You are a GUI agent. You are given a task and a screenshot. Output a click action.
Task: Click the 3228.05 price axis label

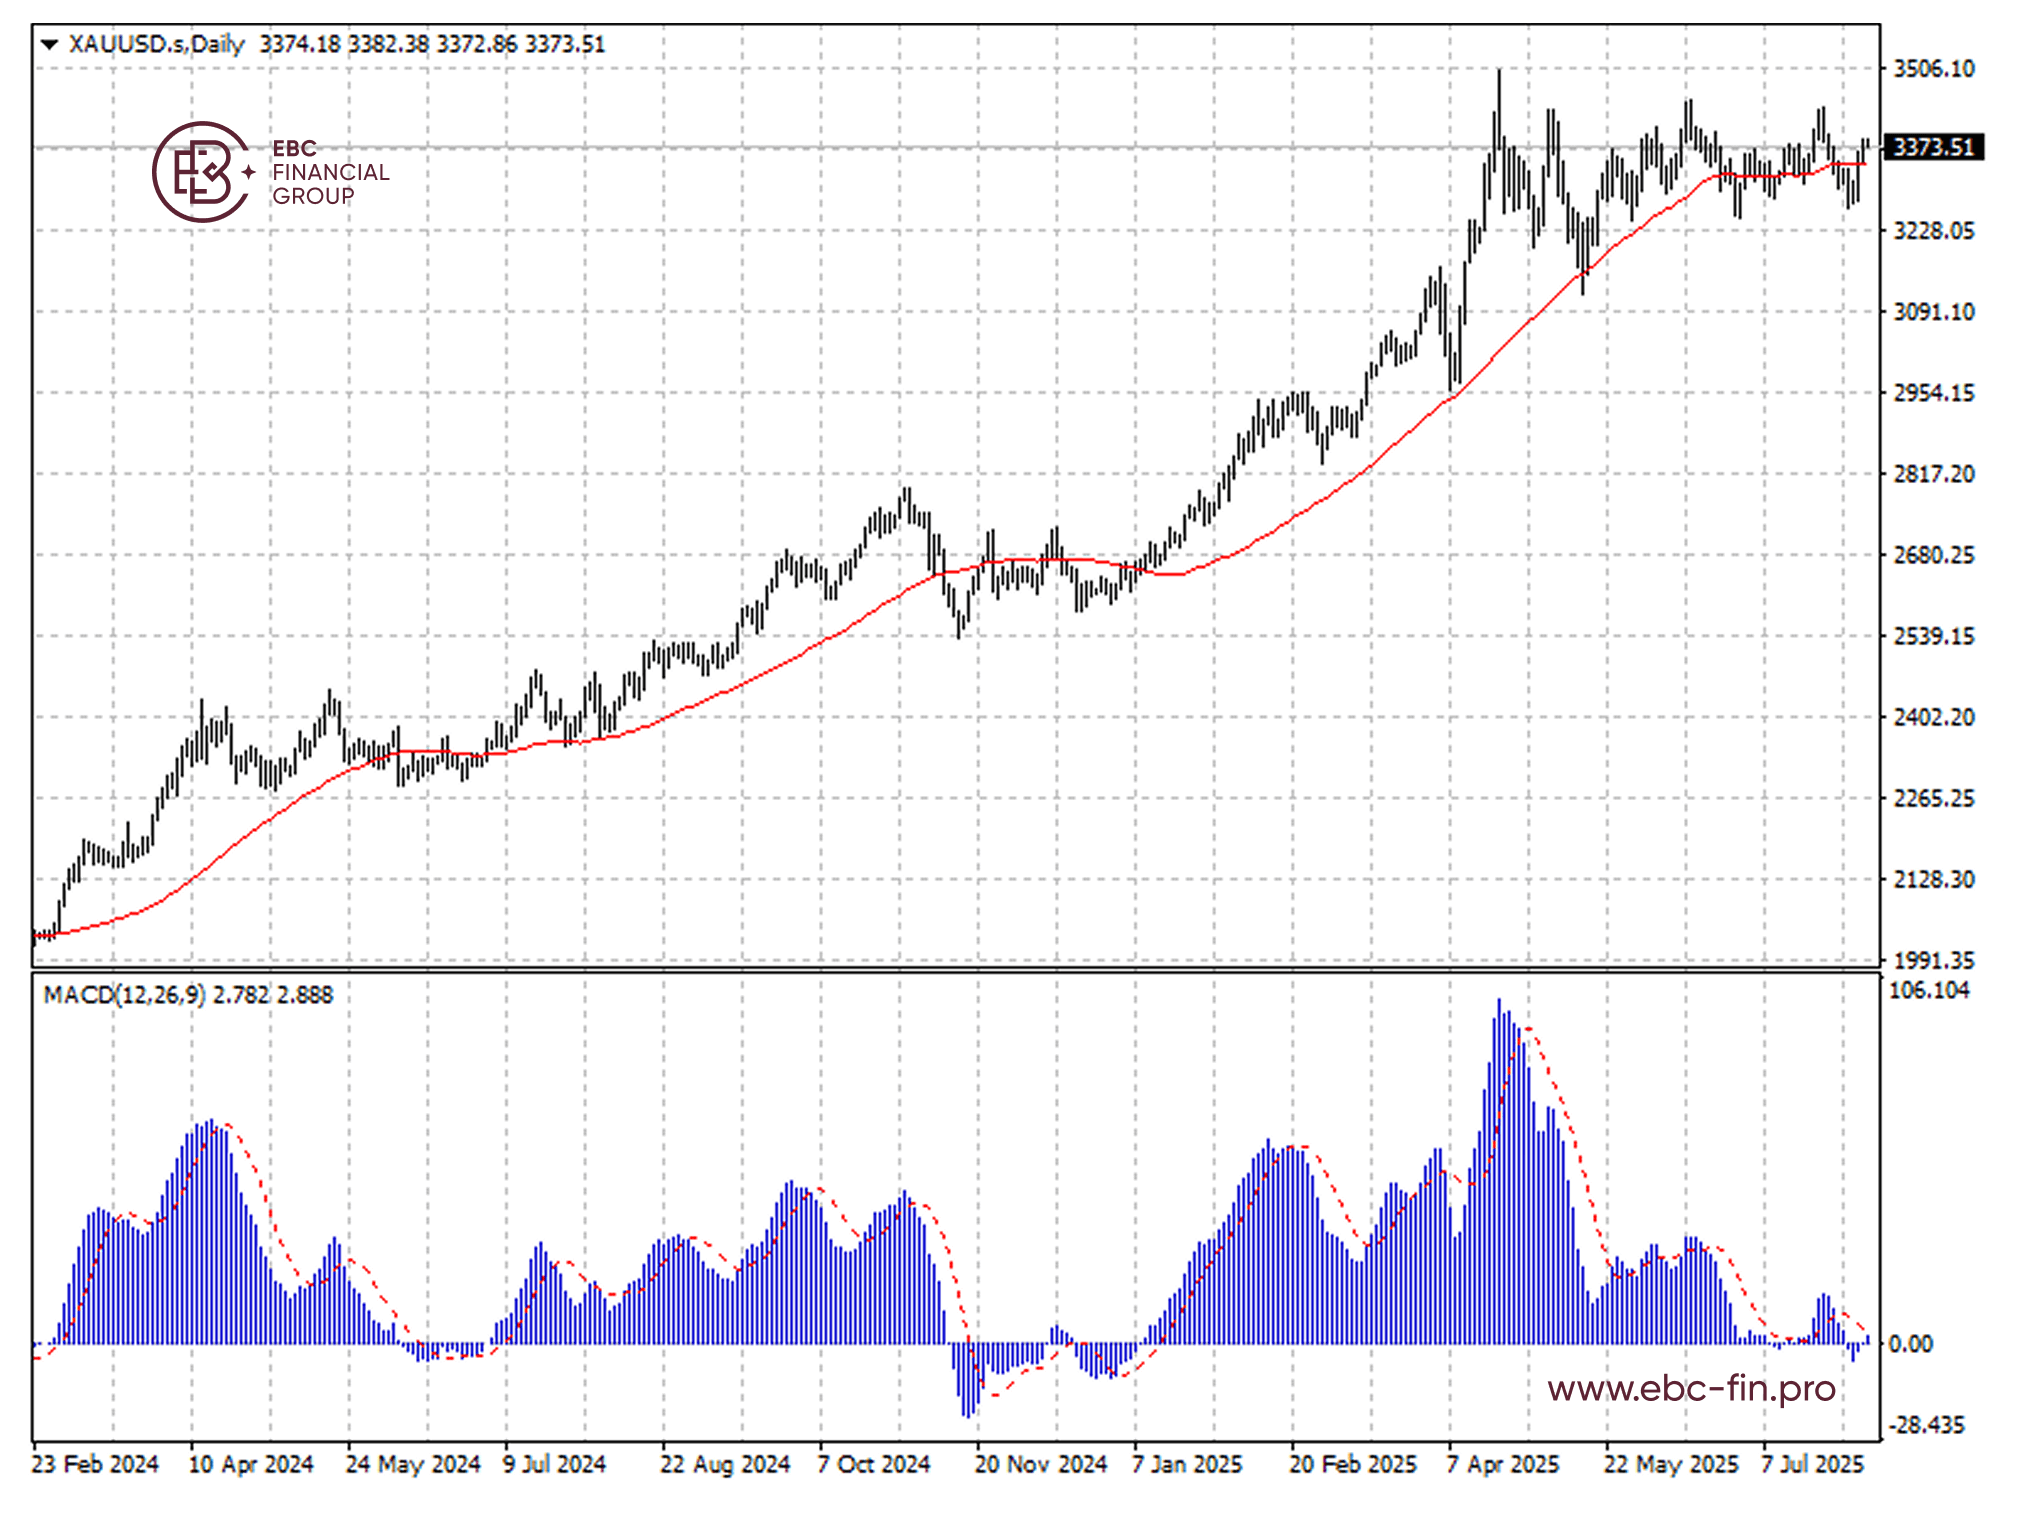pos(1934,231)
